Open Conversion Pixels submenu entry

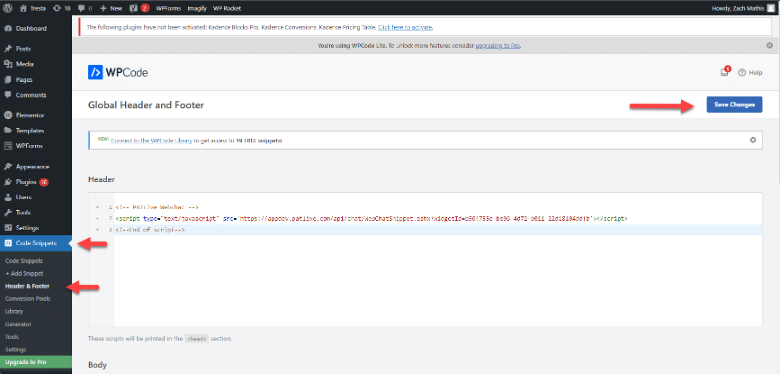[x=27, y=299]
